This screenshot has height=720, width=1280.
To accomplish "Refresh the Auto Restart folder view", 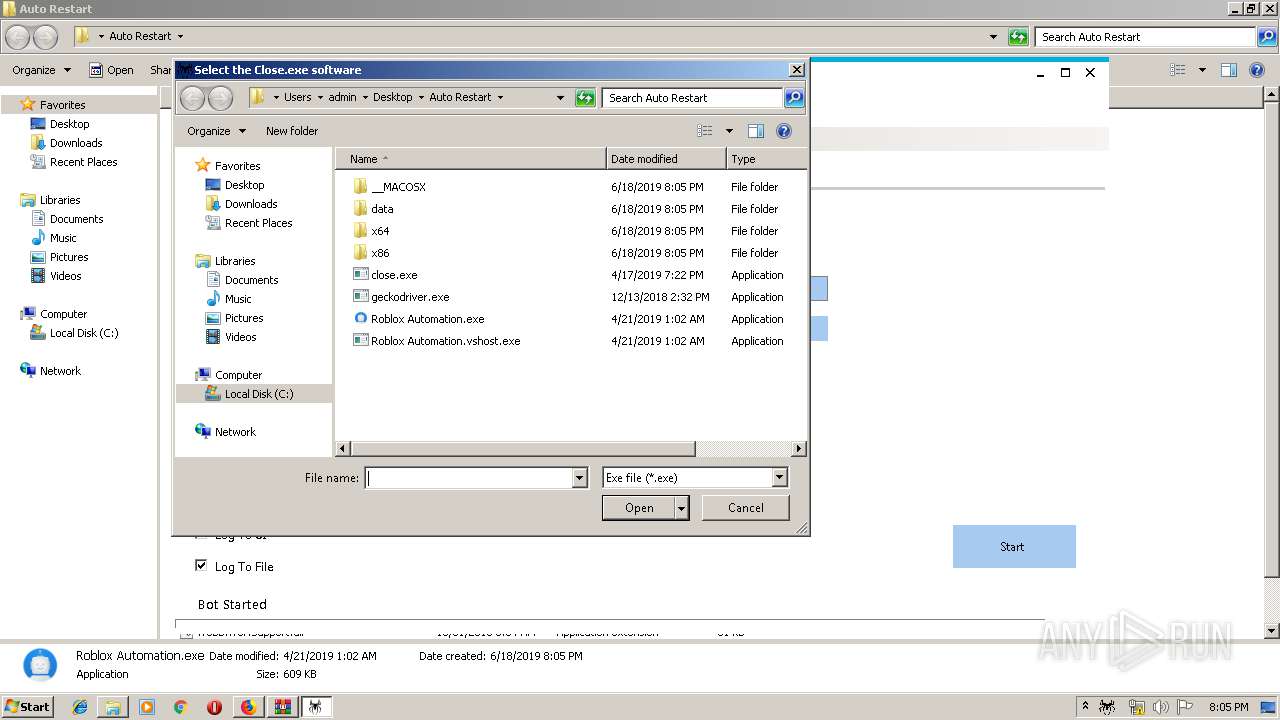I will pos(585,97).
